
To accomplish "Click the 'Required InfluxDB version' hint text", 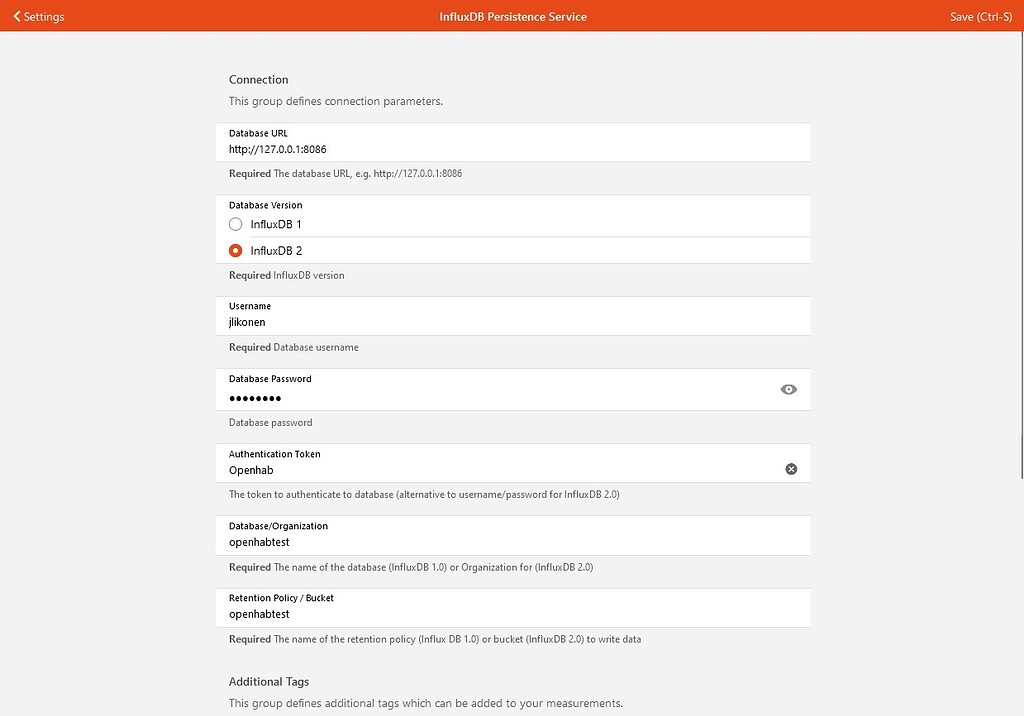I will click(x=286, y=275).
